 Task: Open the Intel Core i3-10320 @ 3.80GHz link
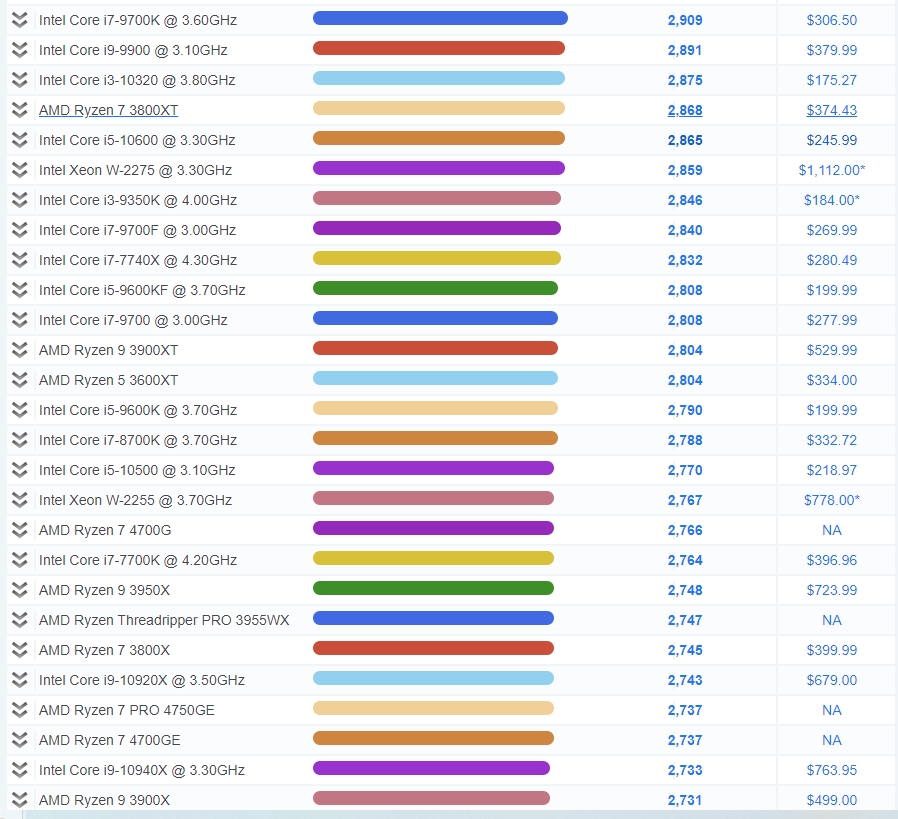pos(137,80)
